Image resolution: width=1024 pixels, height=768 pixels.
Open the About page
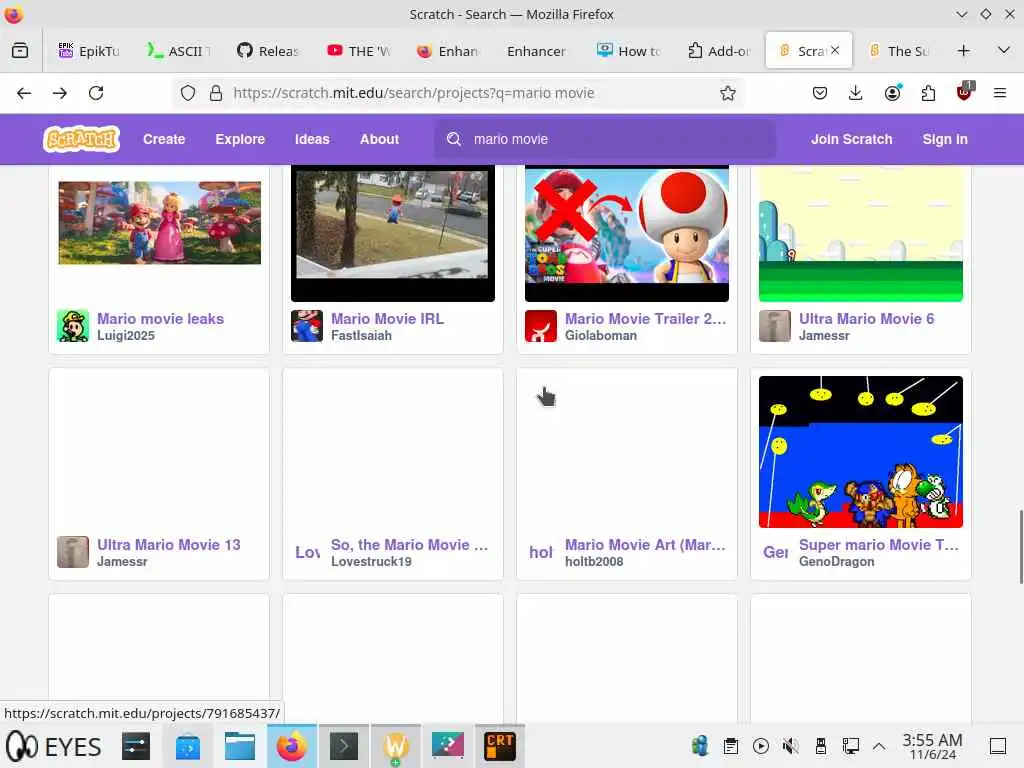pyautogui.click(x=379, y=139)
